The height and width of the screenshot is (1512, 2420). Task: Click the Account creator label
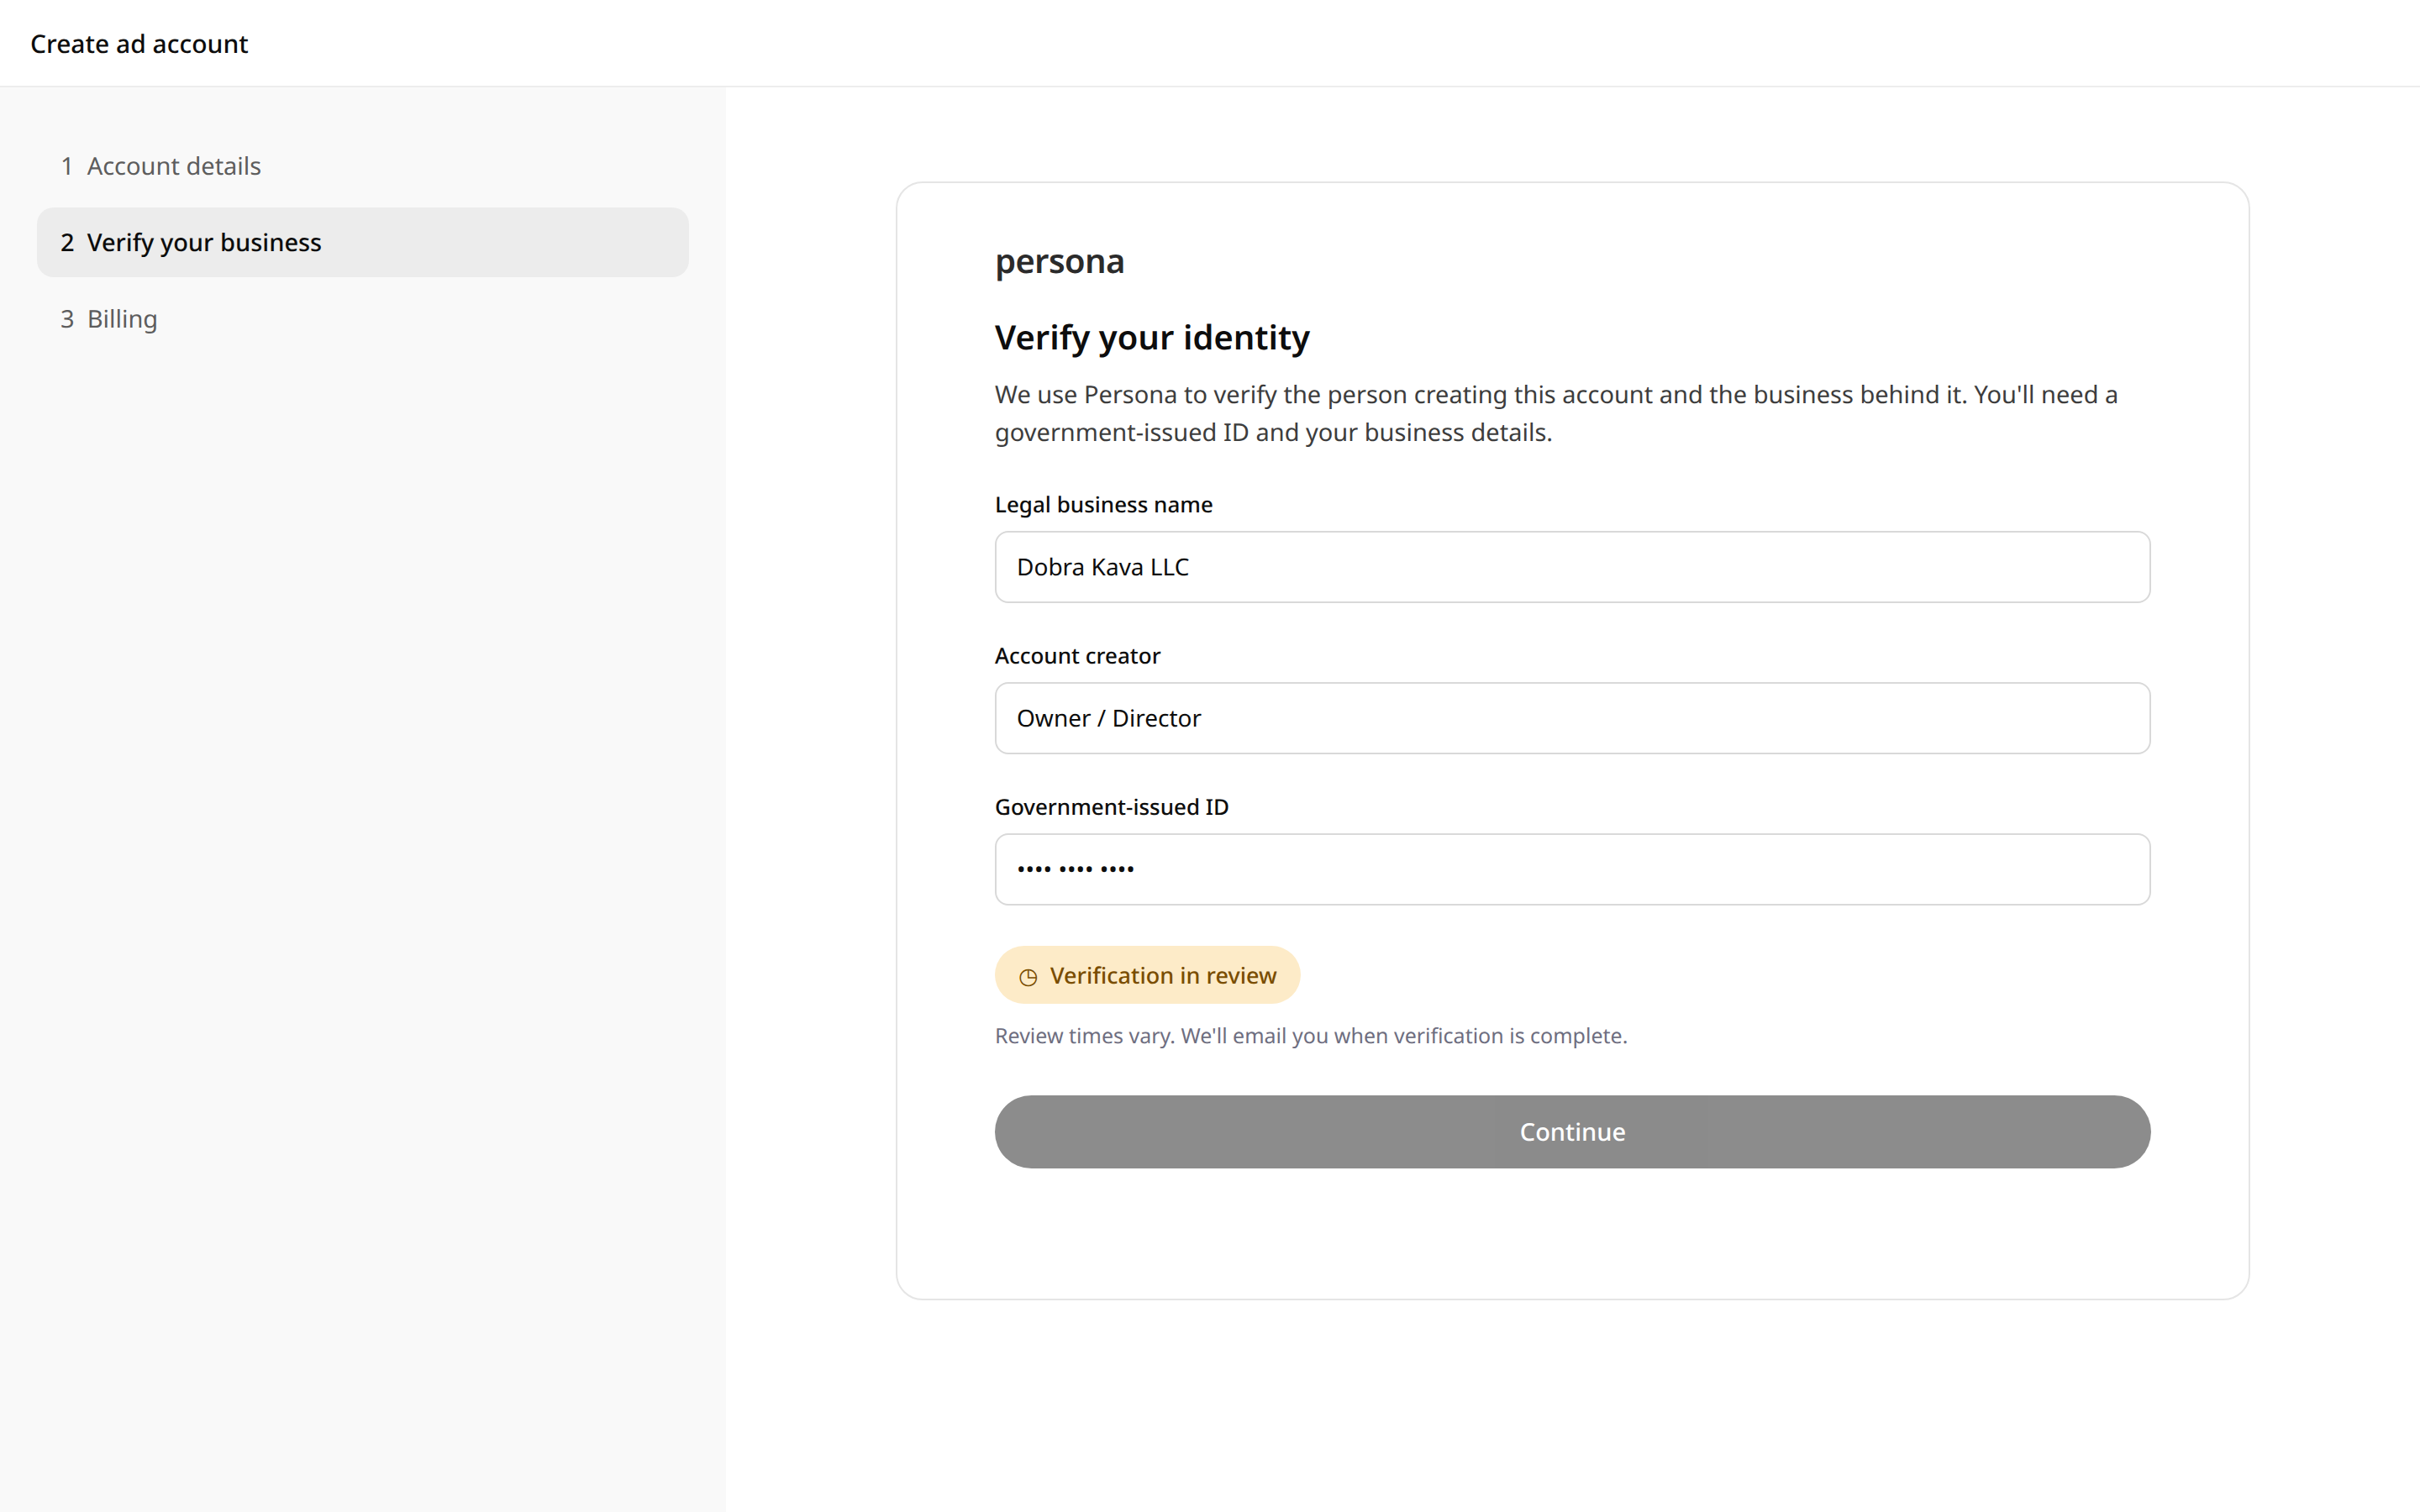click(1077, 656)
